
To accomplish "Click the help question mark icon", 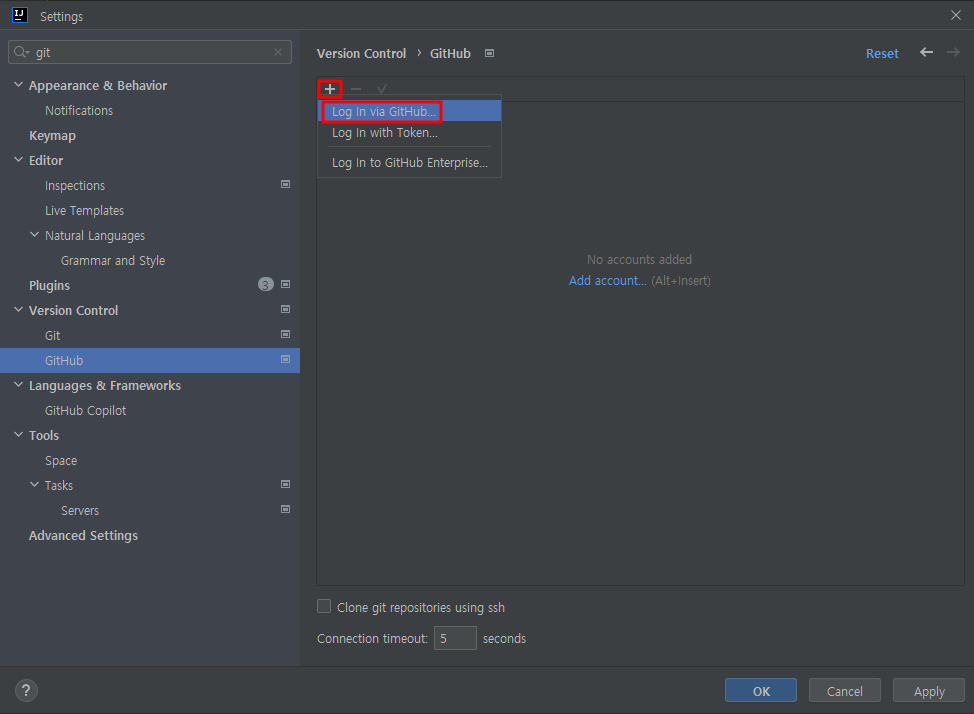I will [x=26, y=690].
